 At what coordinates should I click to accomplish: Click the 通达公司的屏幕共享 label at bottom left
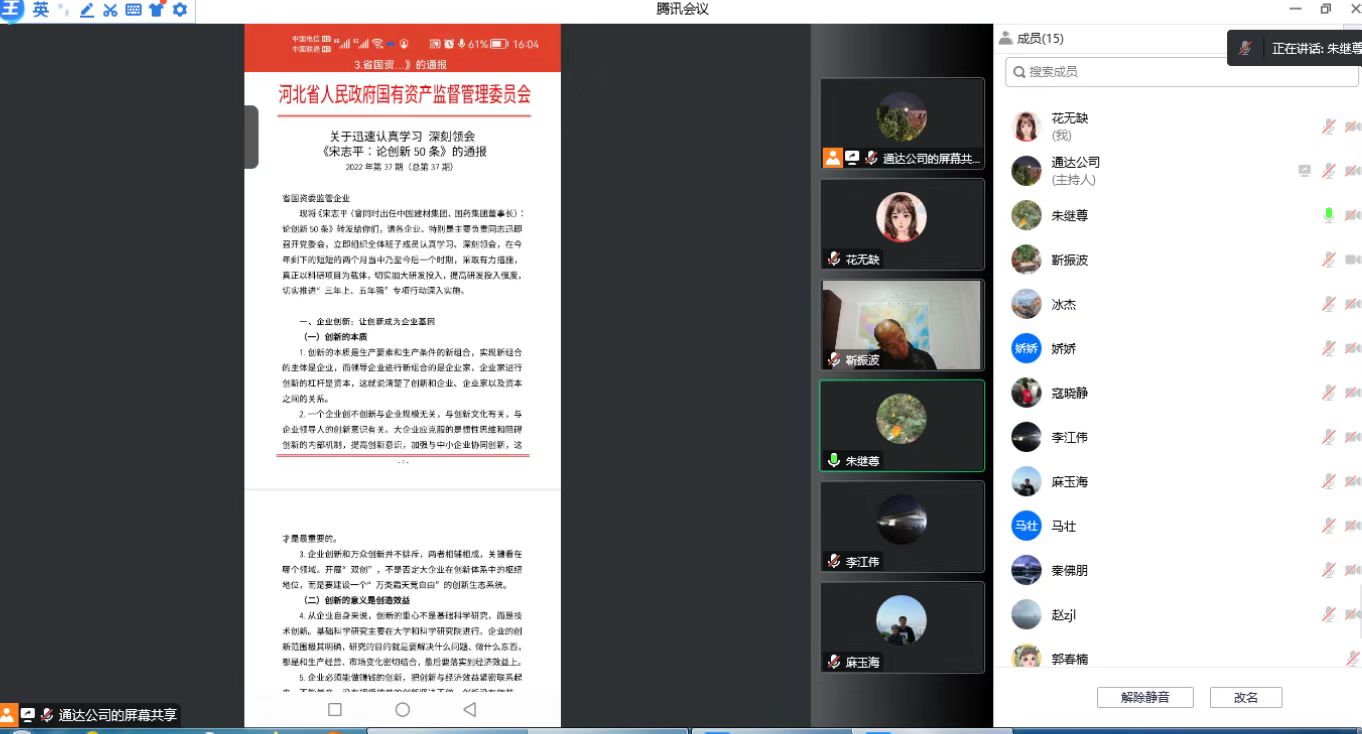(118, 715)
